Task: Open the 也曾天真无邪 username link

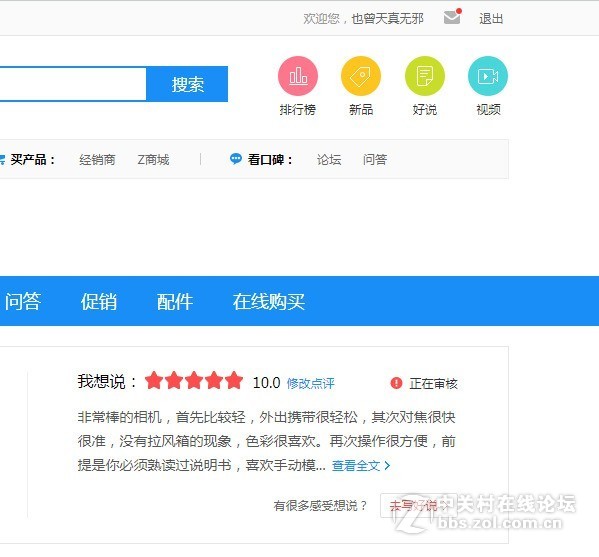Action: click(387, 18)
